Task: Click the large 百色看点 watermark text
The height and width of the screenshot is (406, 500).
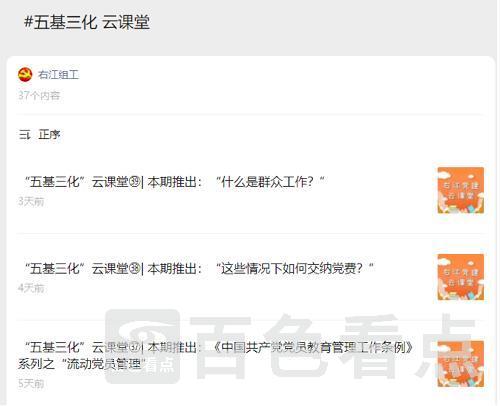Action: coord(333,346)
